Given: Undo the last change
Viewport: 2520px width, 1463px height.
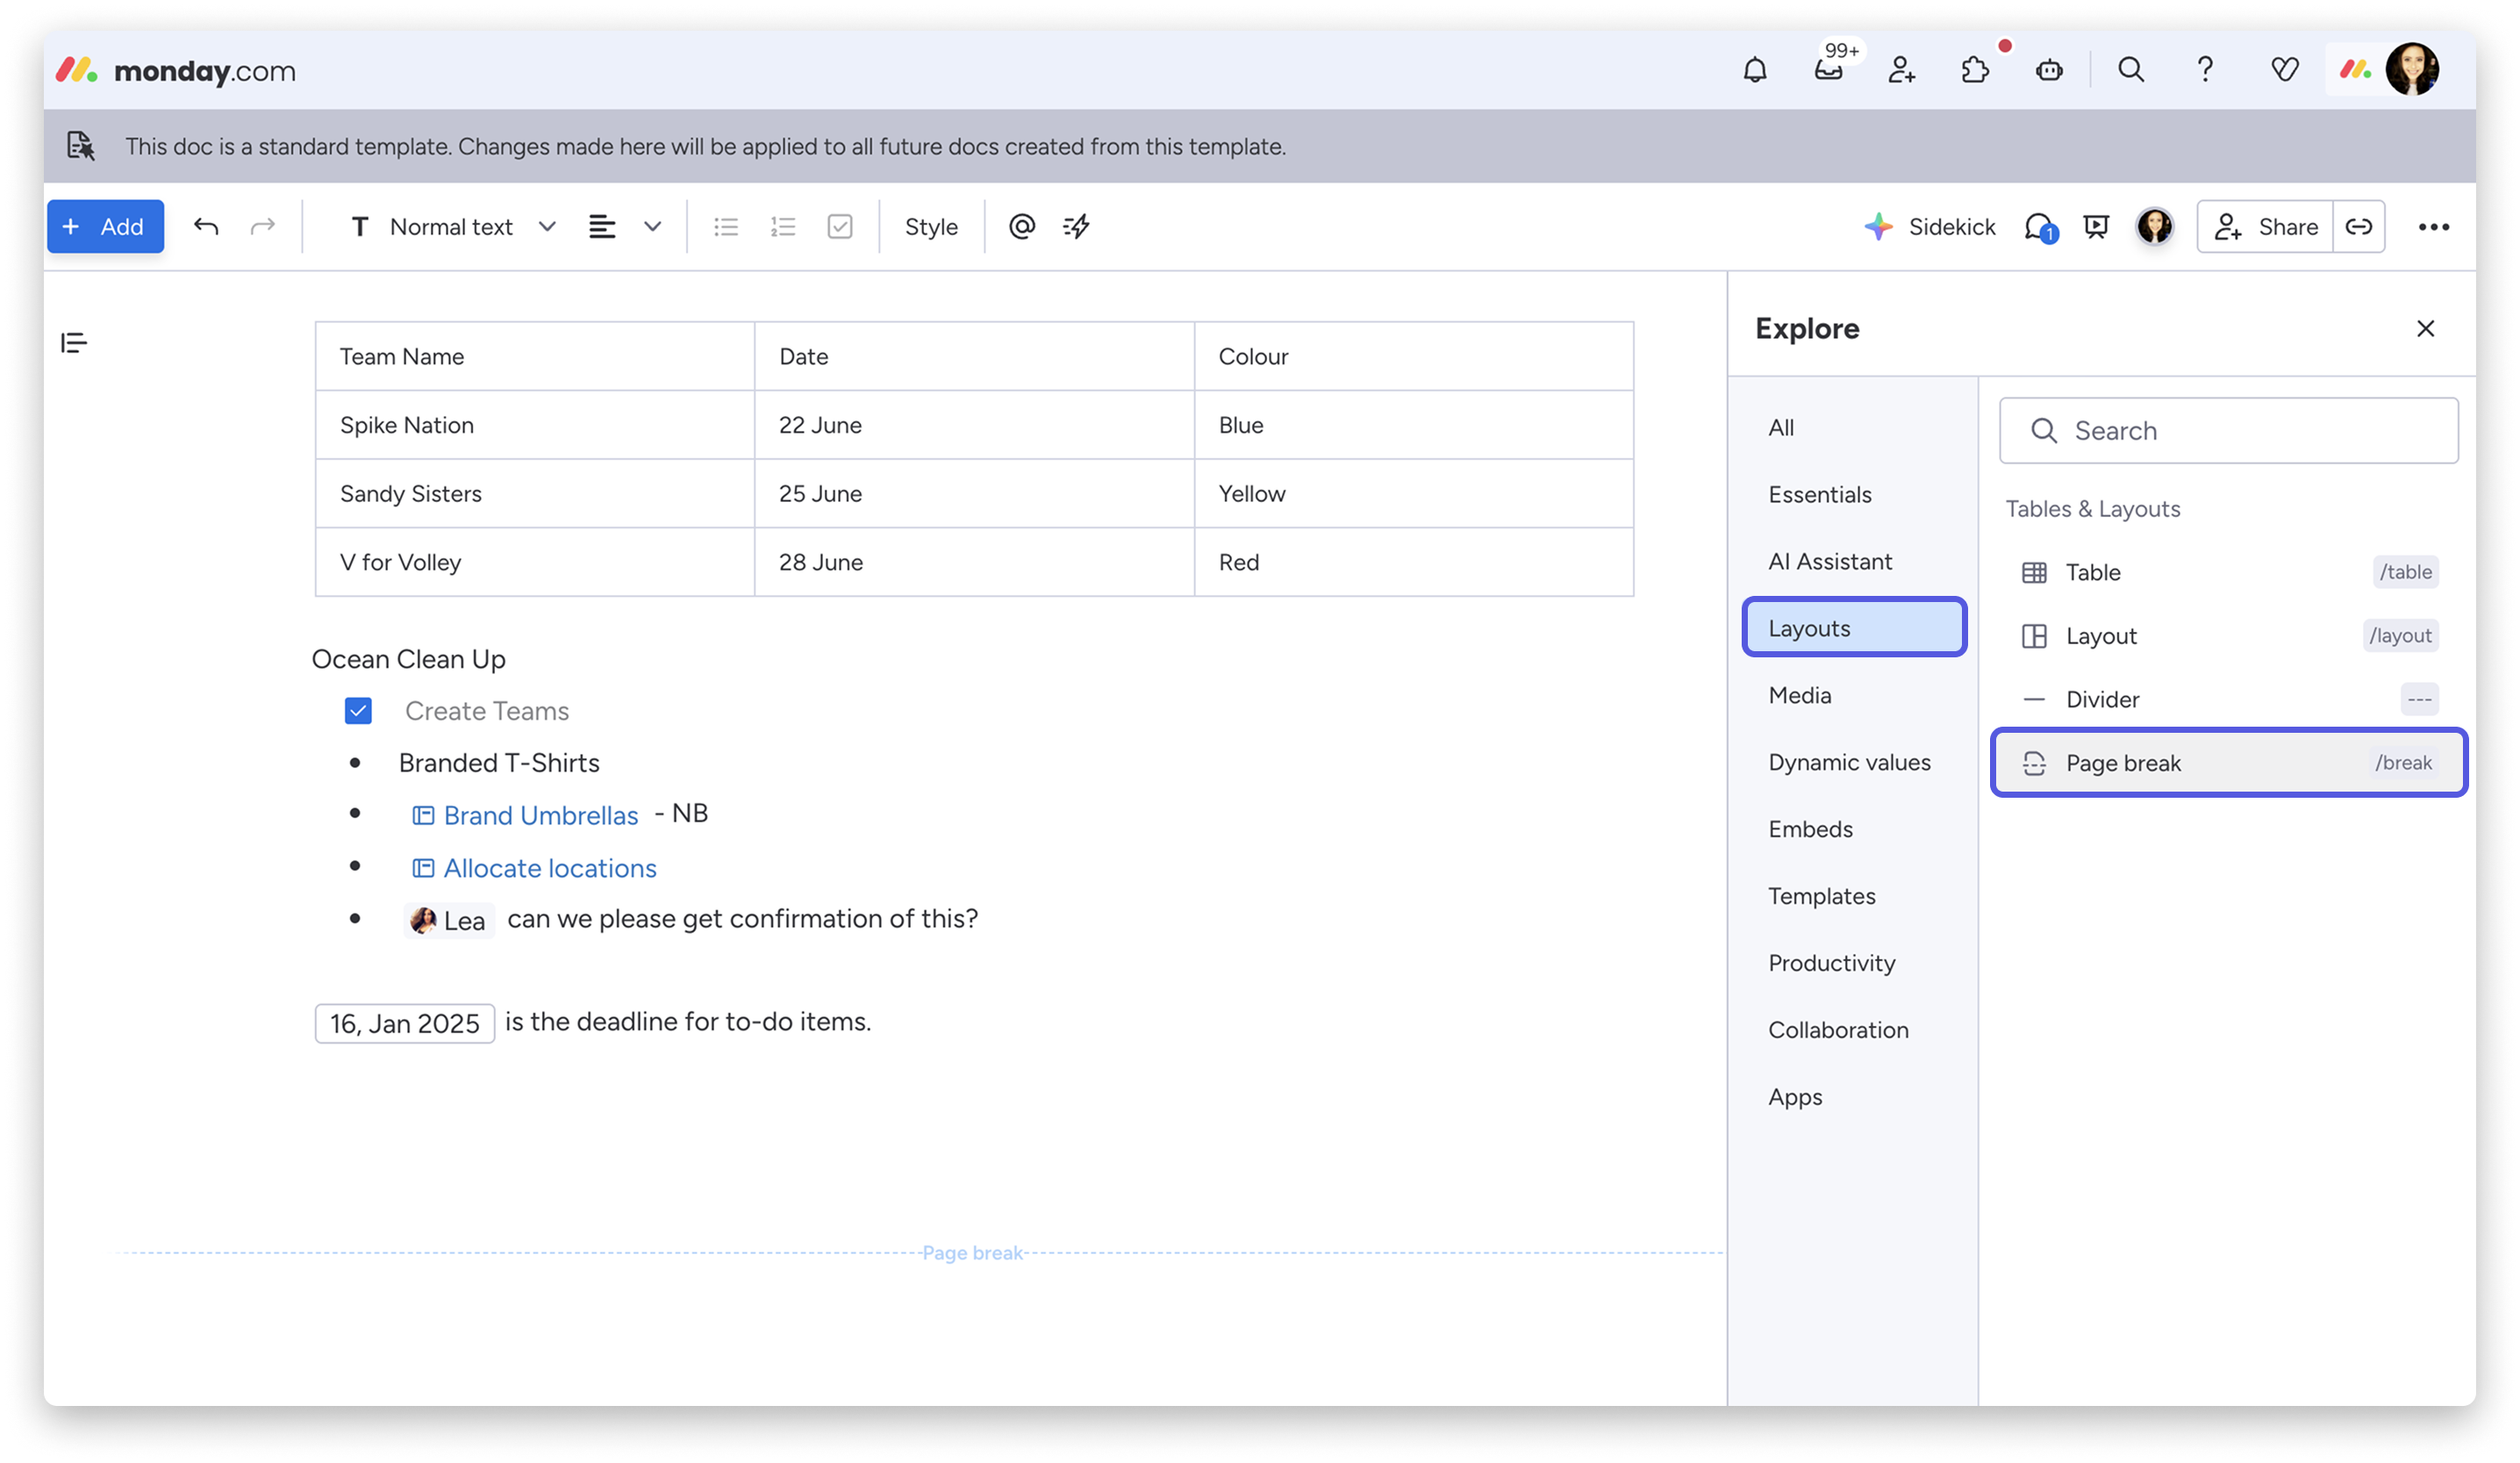Looking at the screenshot, I should tap(206, 227).
